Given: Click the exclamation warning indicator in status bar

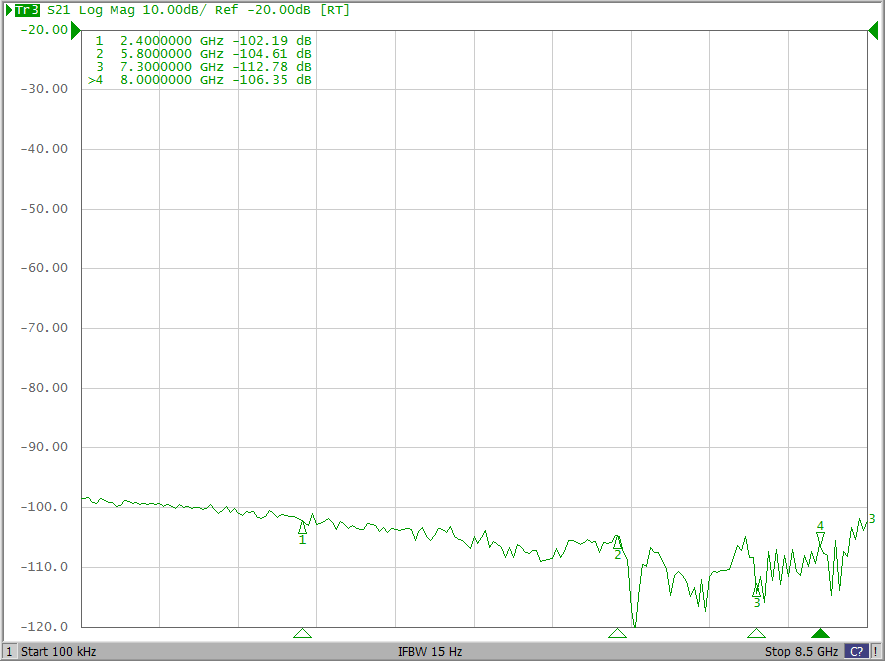Looking at the screenshot, I should (876, 651).
